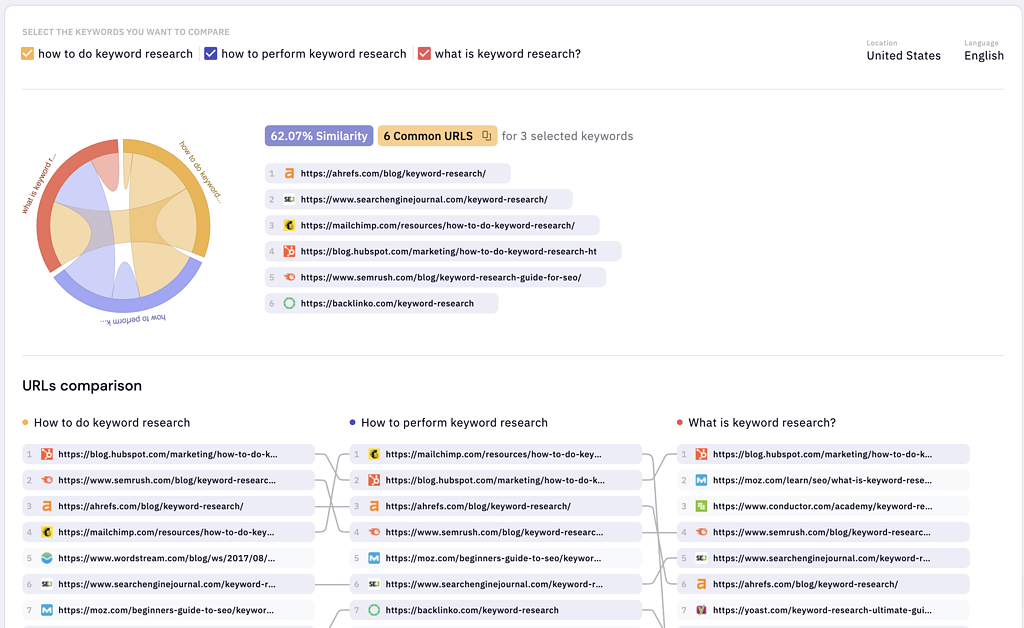Click Semrush icon in 'How to perform' column row 4
The height and width of the screenshot is (628, 1024).
(x=374, y=532)
